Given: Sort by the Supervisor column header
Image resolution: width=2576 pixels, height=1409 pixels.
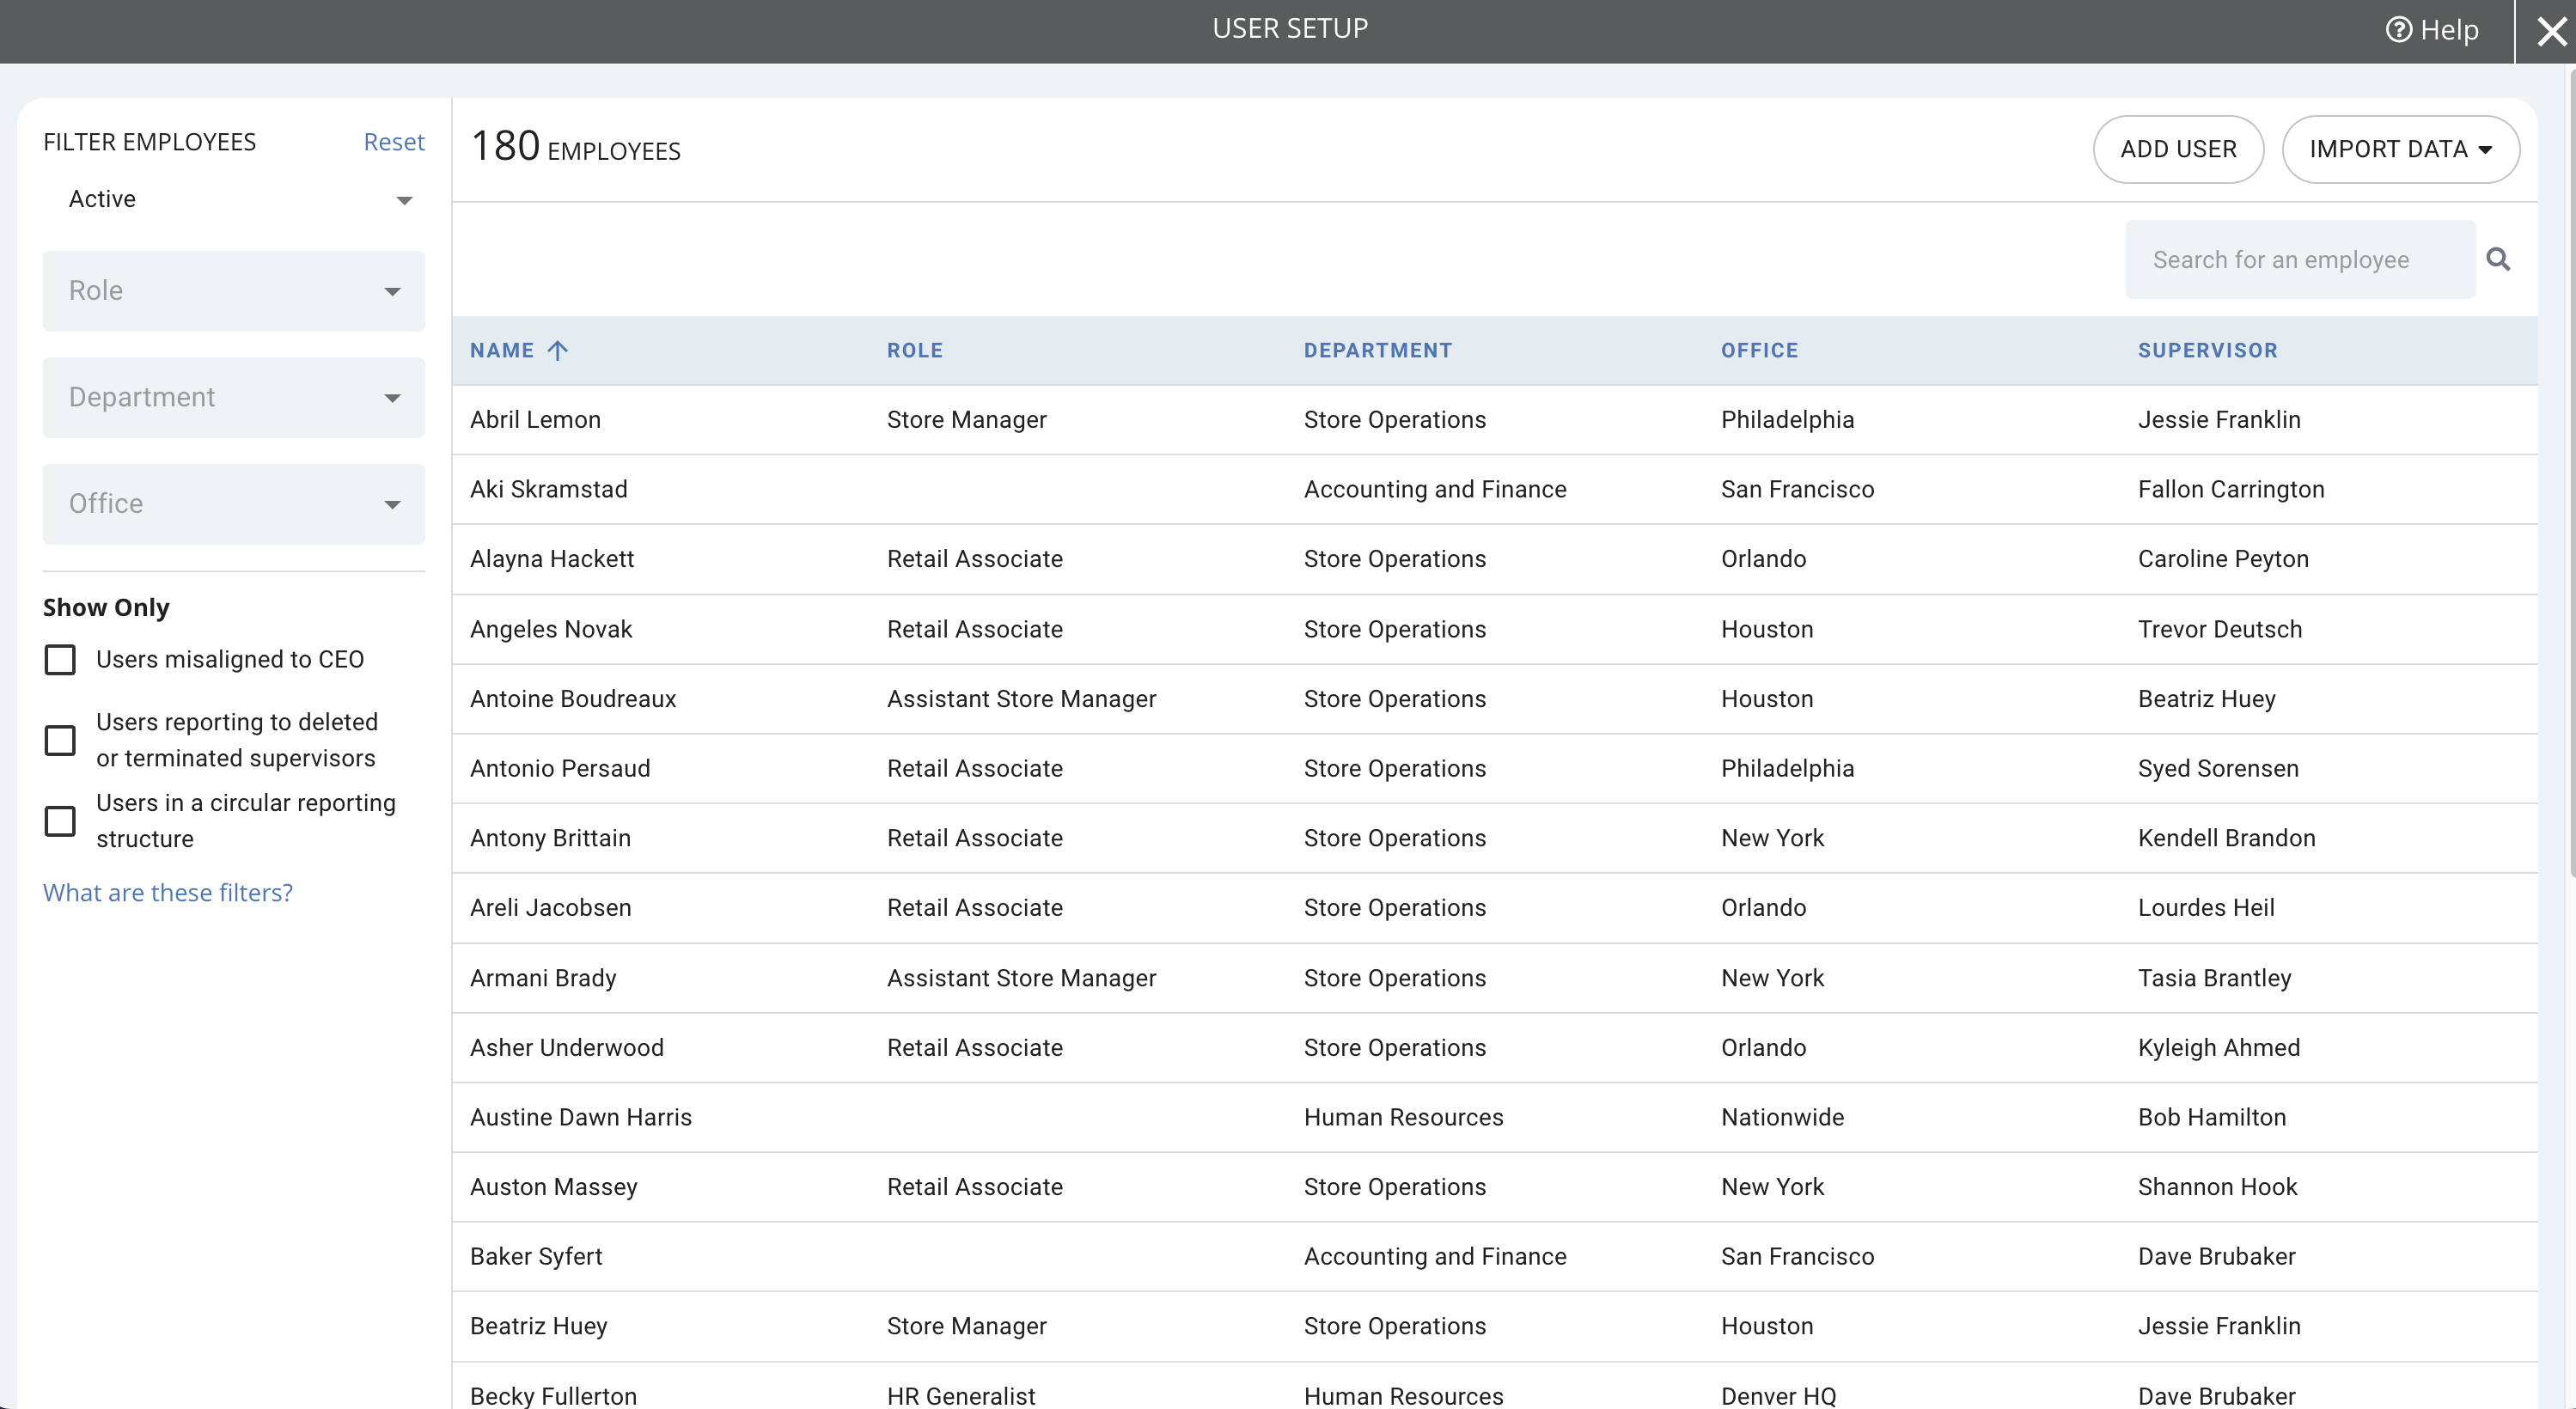Looking at the screenshot, I should click(x=2207, y=351).
